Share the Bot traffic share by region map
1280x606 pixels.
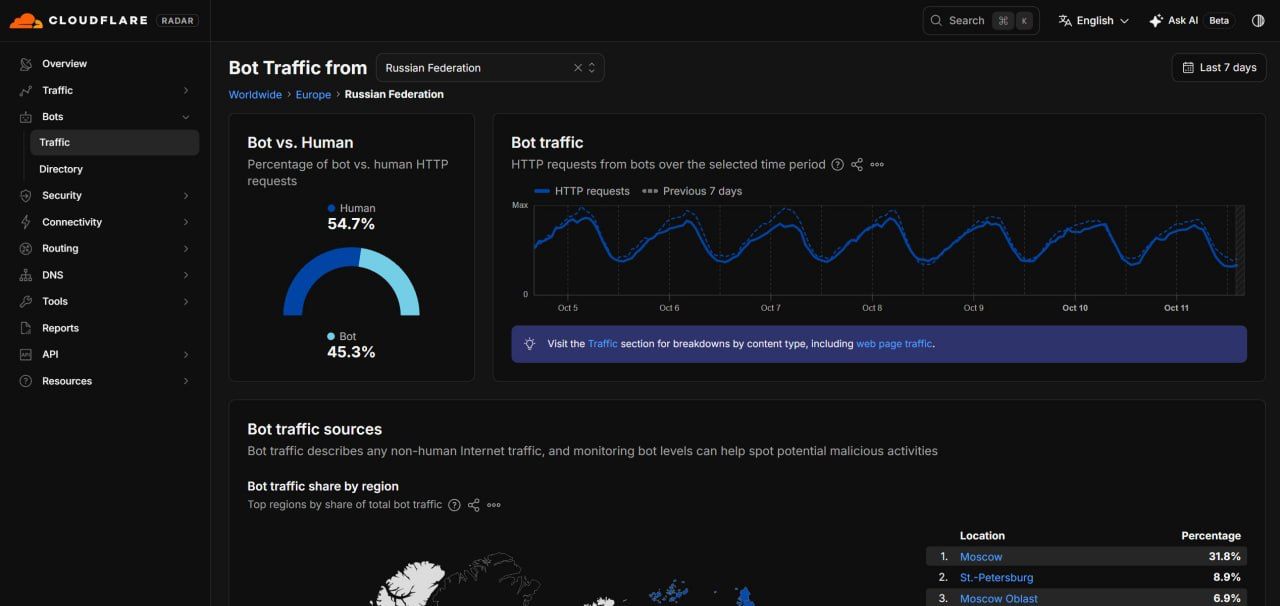474,505
